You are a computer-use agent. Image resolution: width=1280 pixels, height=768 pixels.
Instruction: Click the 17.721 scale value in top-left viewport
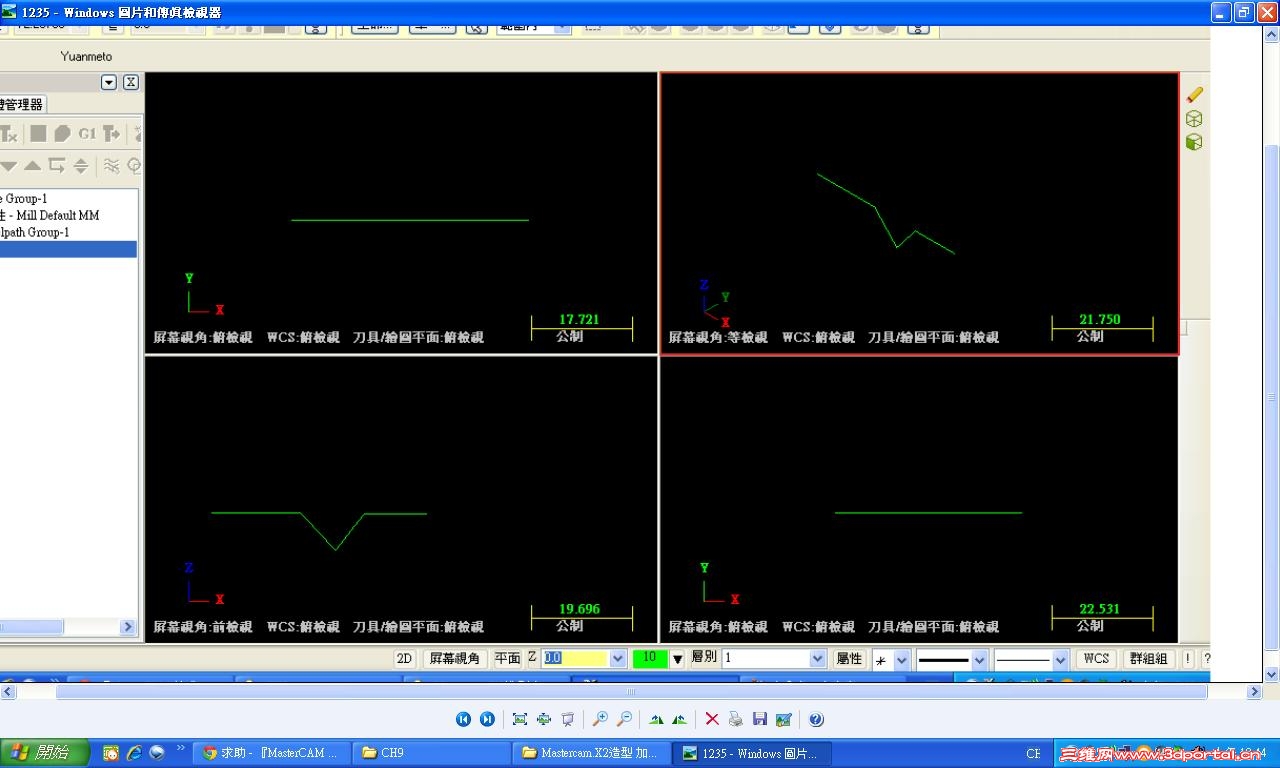click(x=579, y=319)
